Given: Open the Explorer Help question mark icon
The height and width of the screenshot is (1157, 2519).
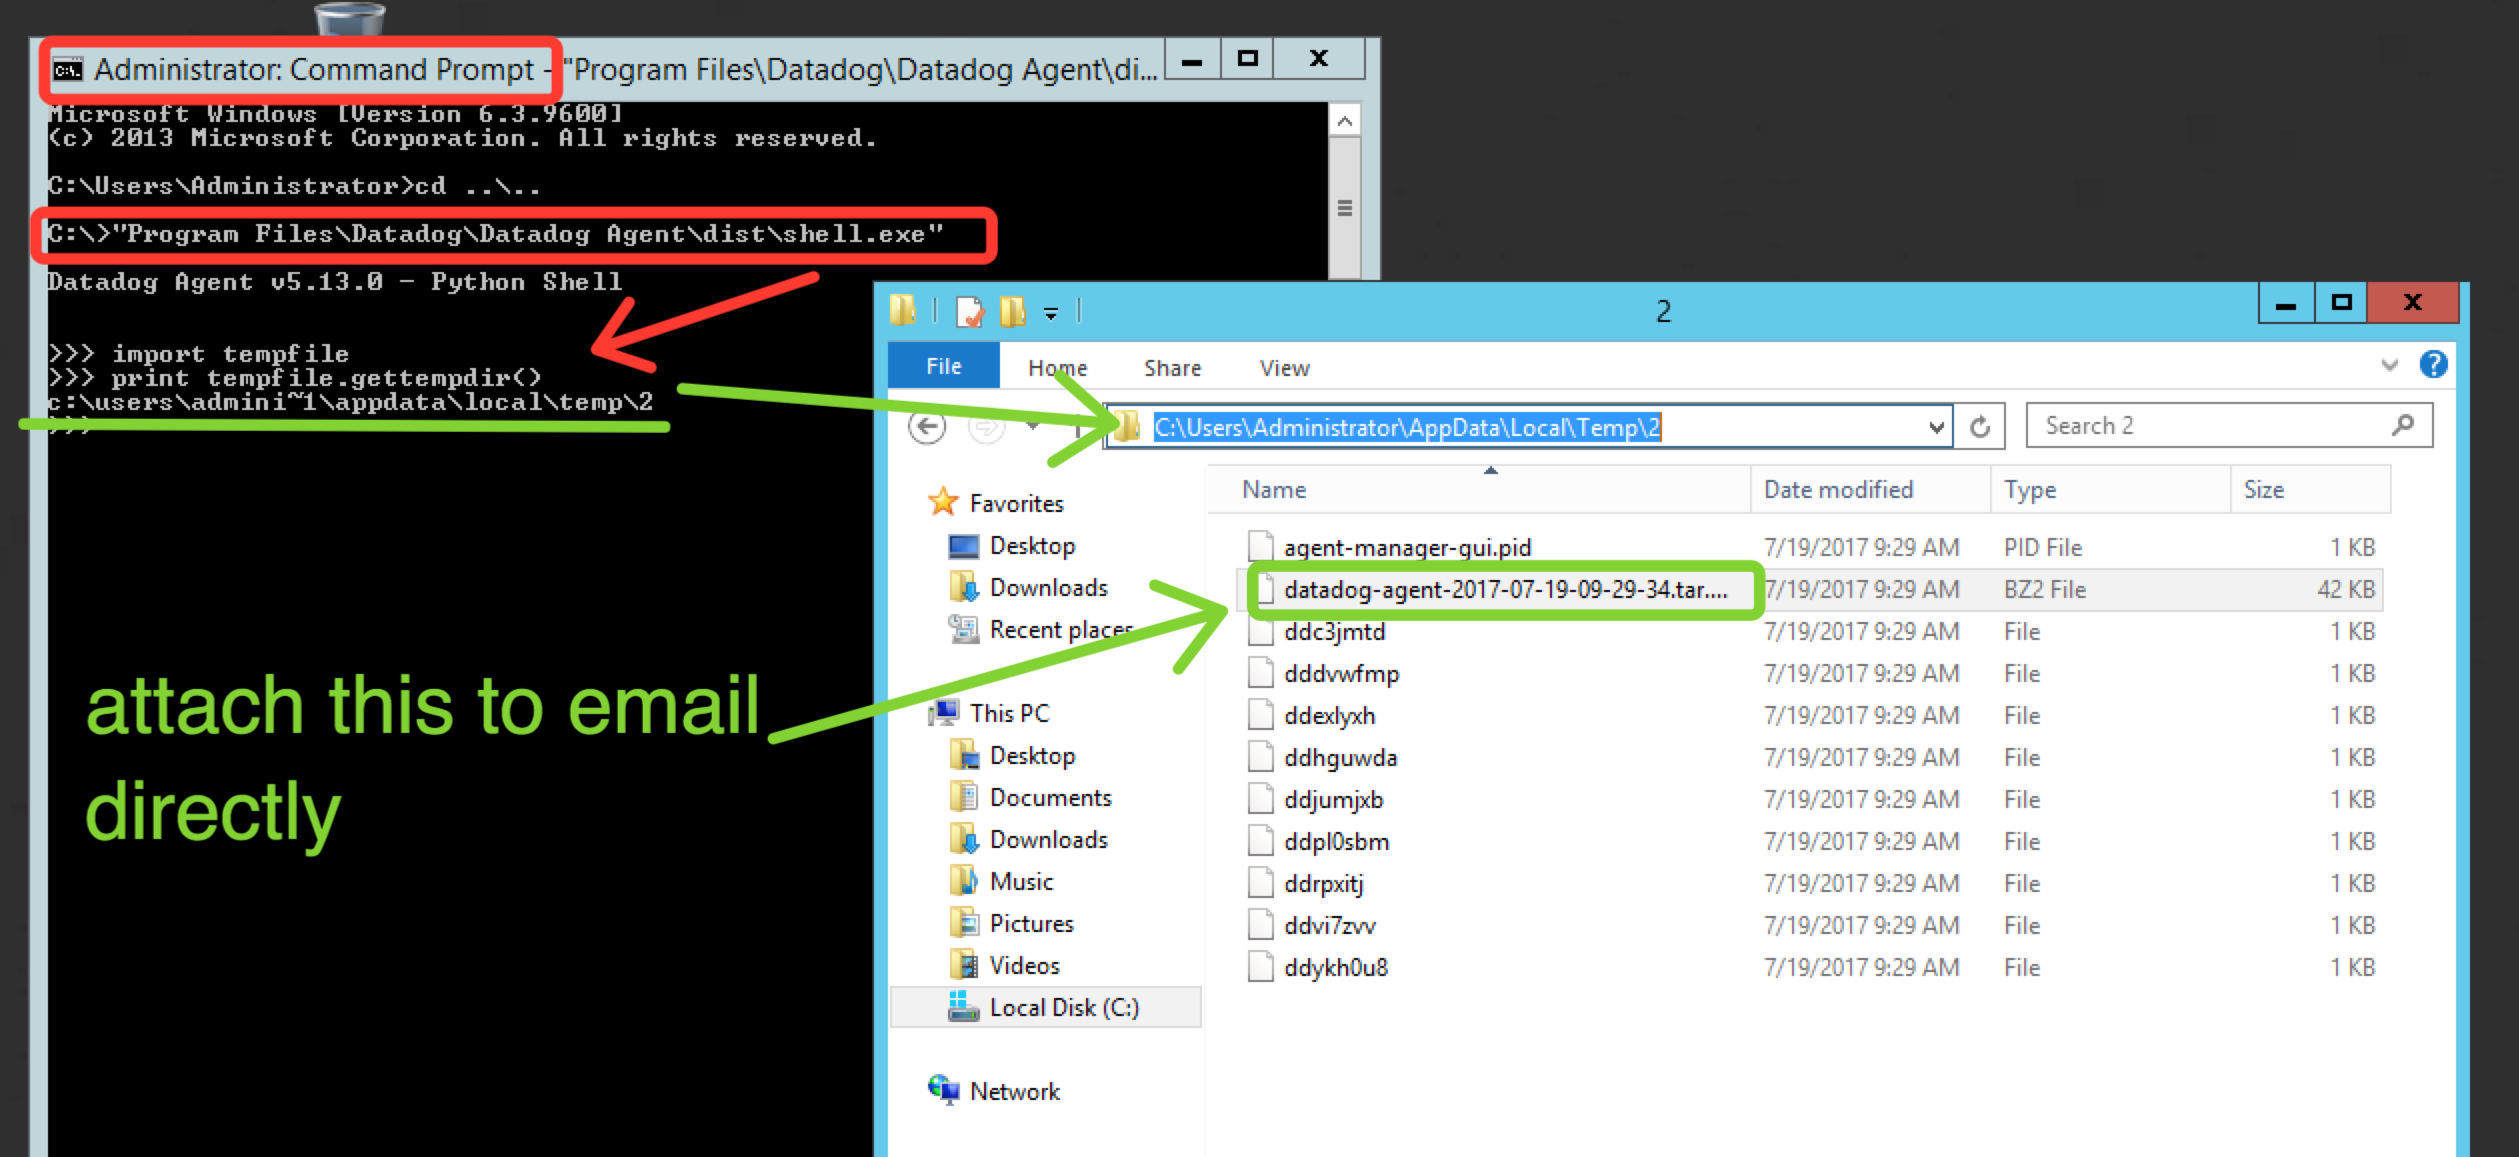Looking at the screenshot, I should [x=2433, y=364].
